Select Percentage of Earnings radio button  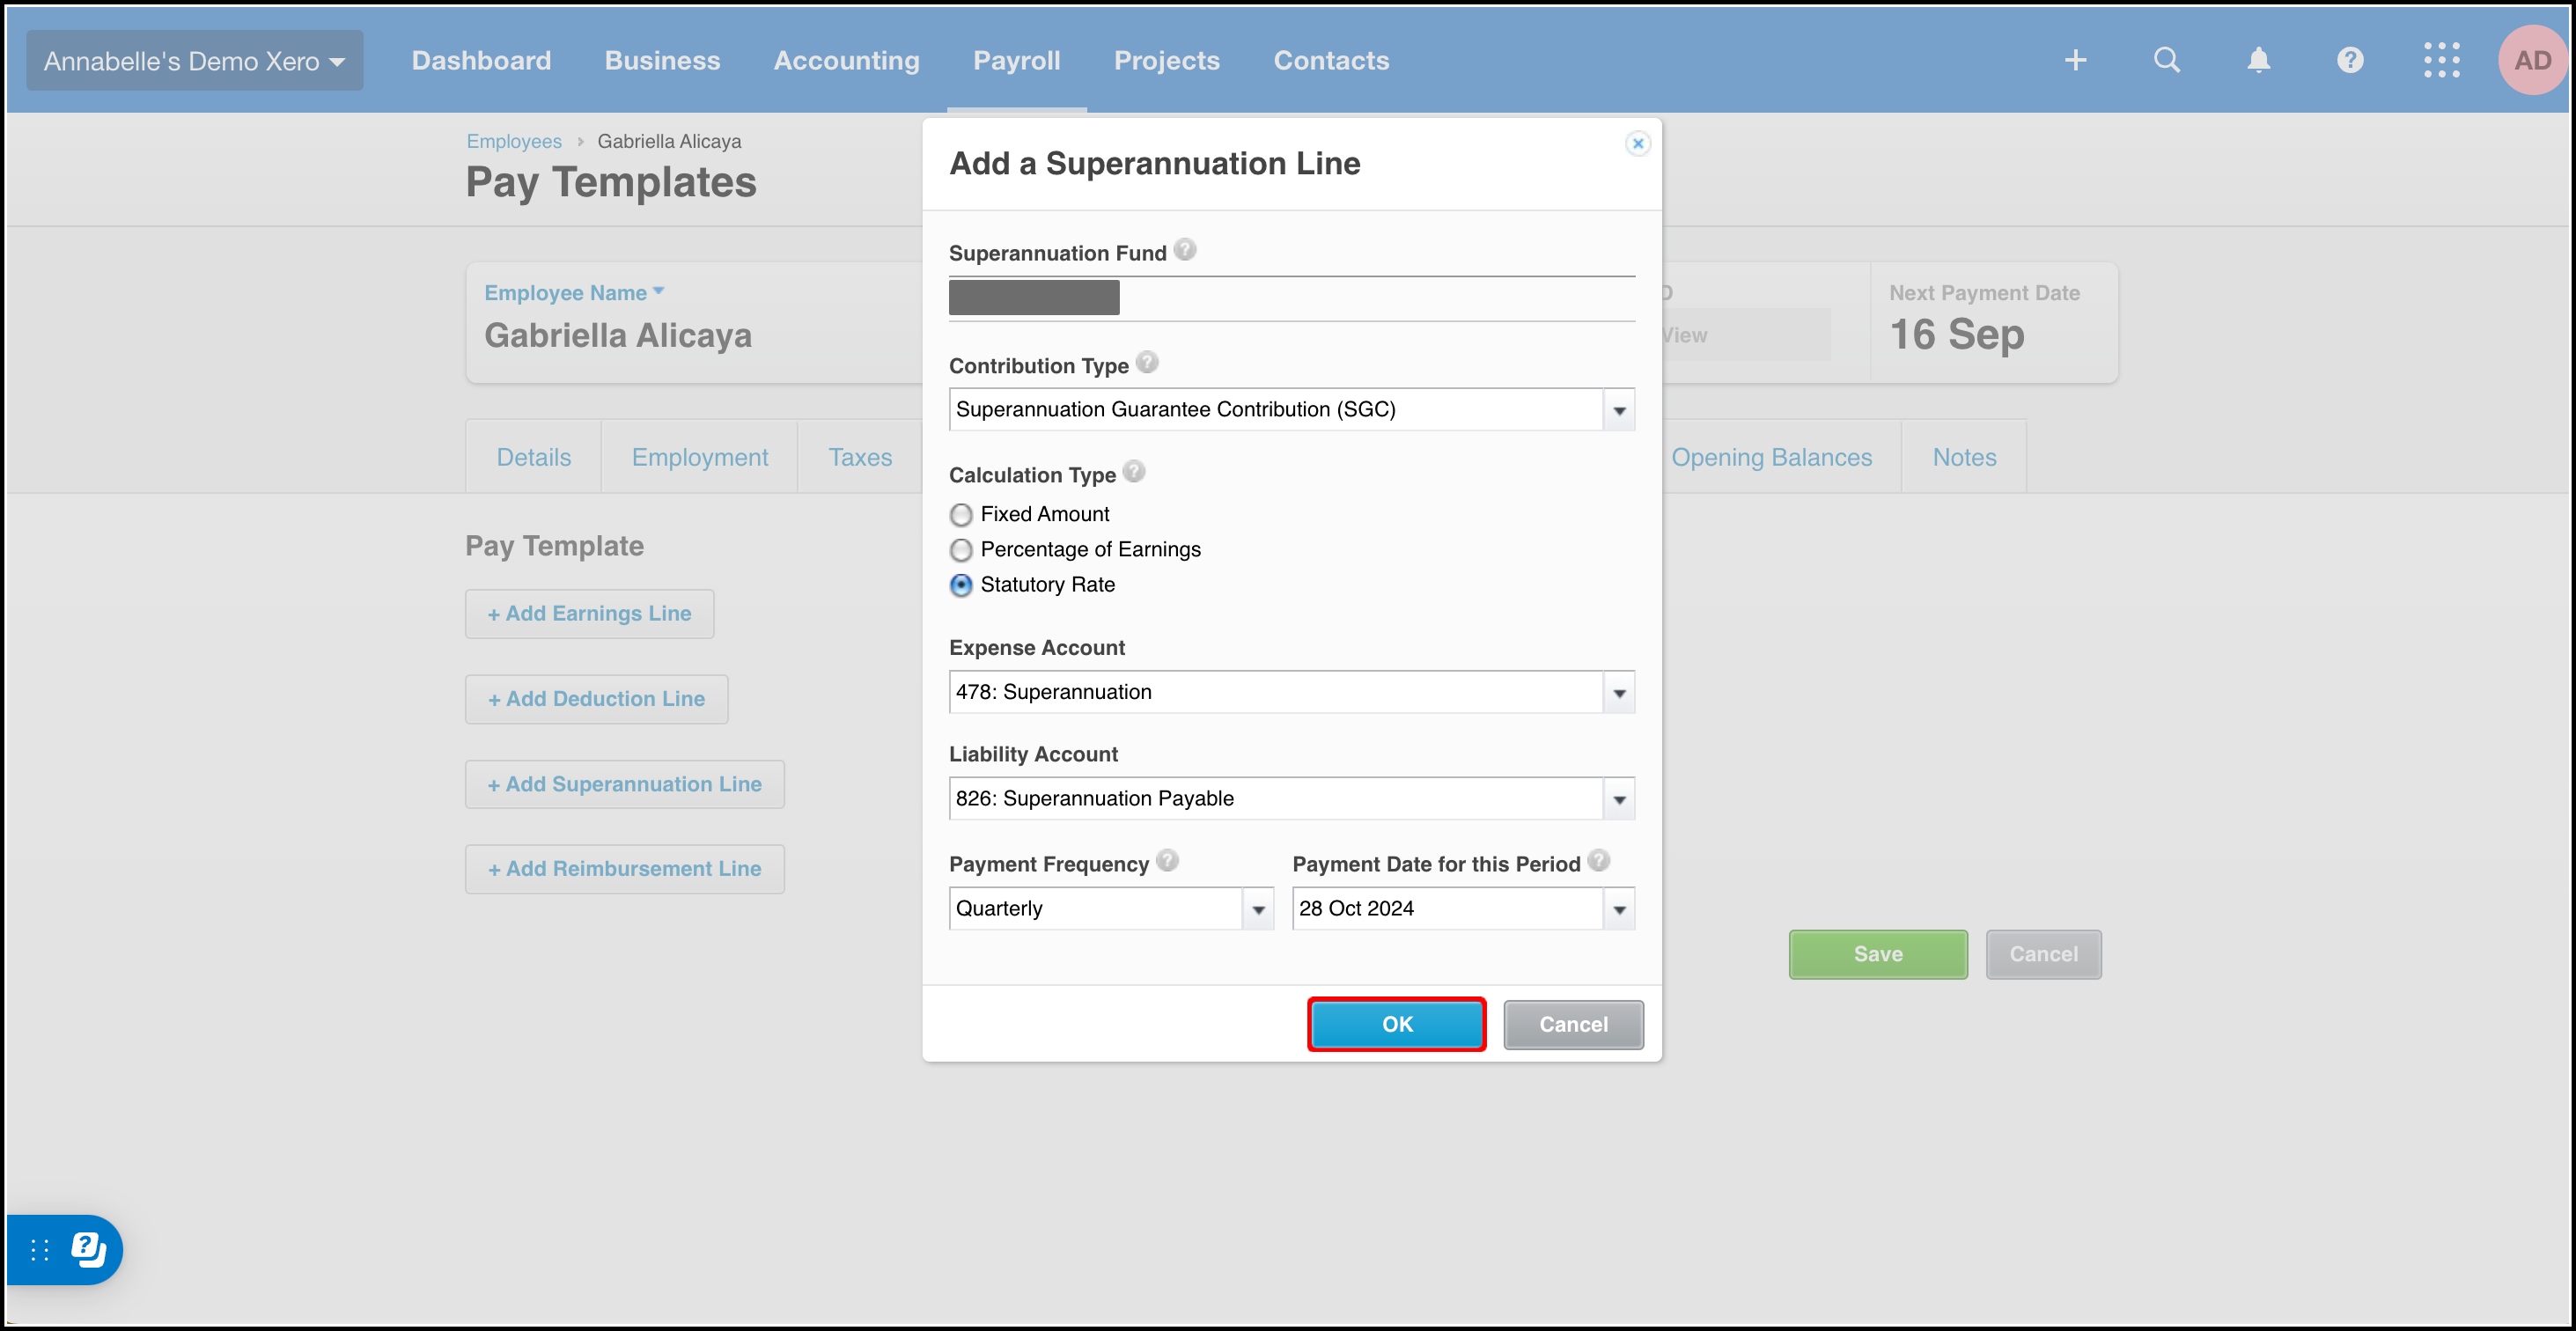(961, 550)
